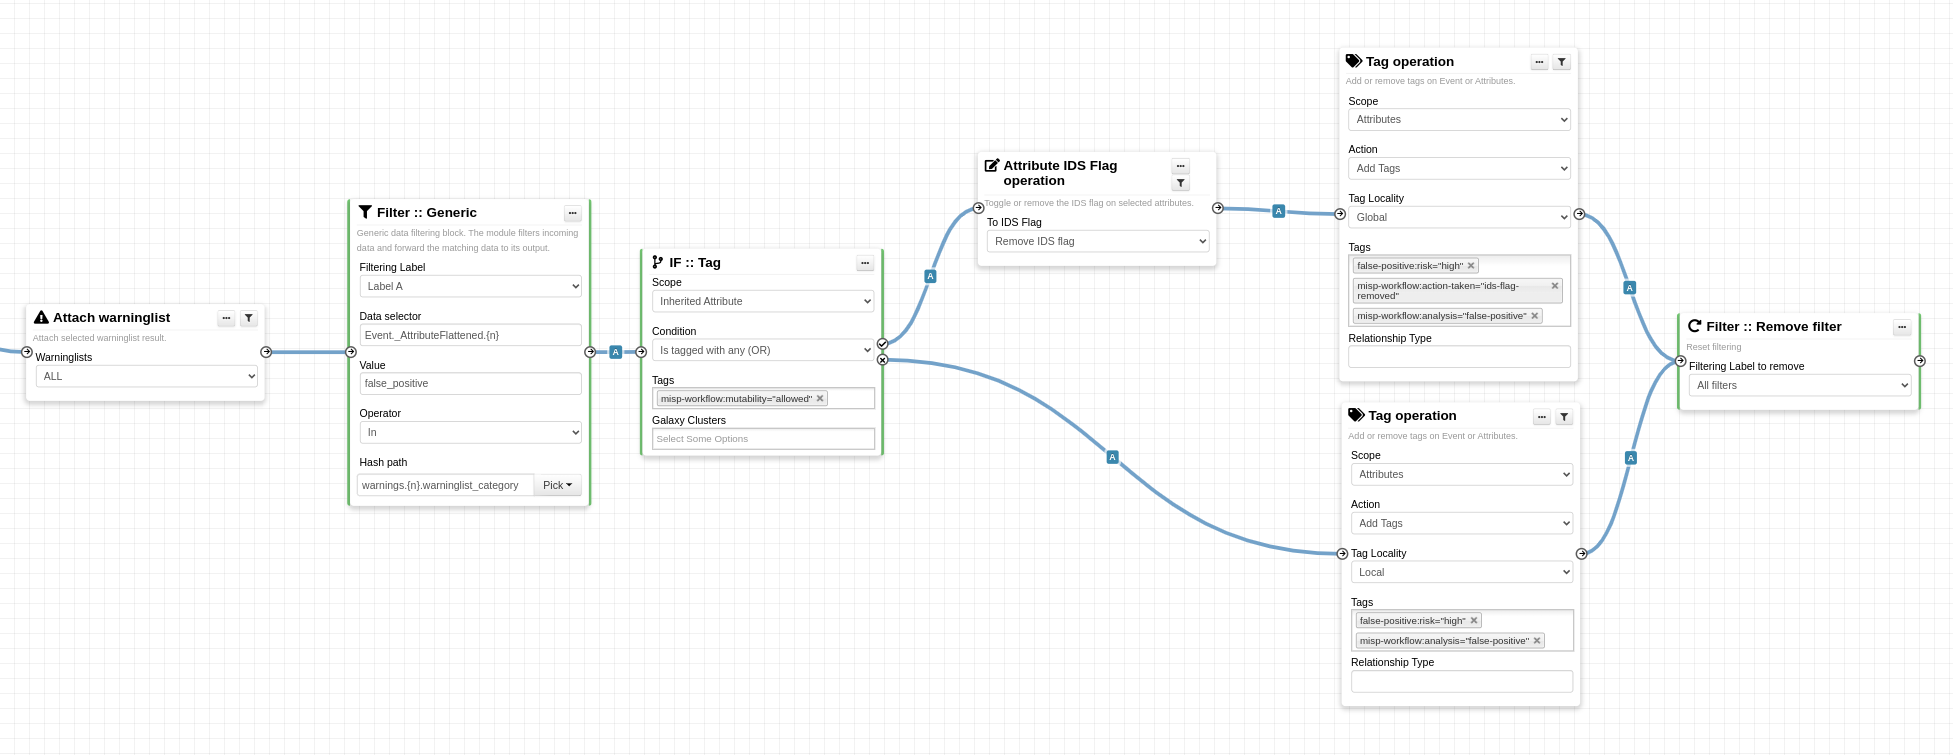
Task: Click Relationship Type field in upper Tag operation
Action: [1458, 357]
